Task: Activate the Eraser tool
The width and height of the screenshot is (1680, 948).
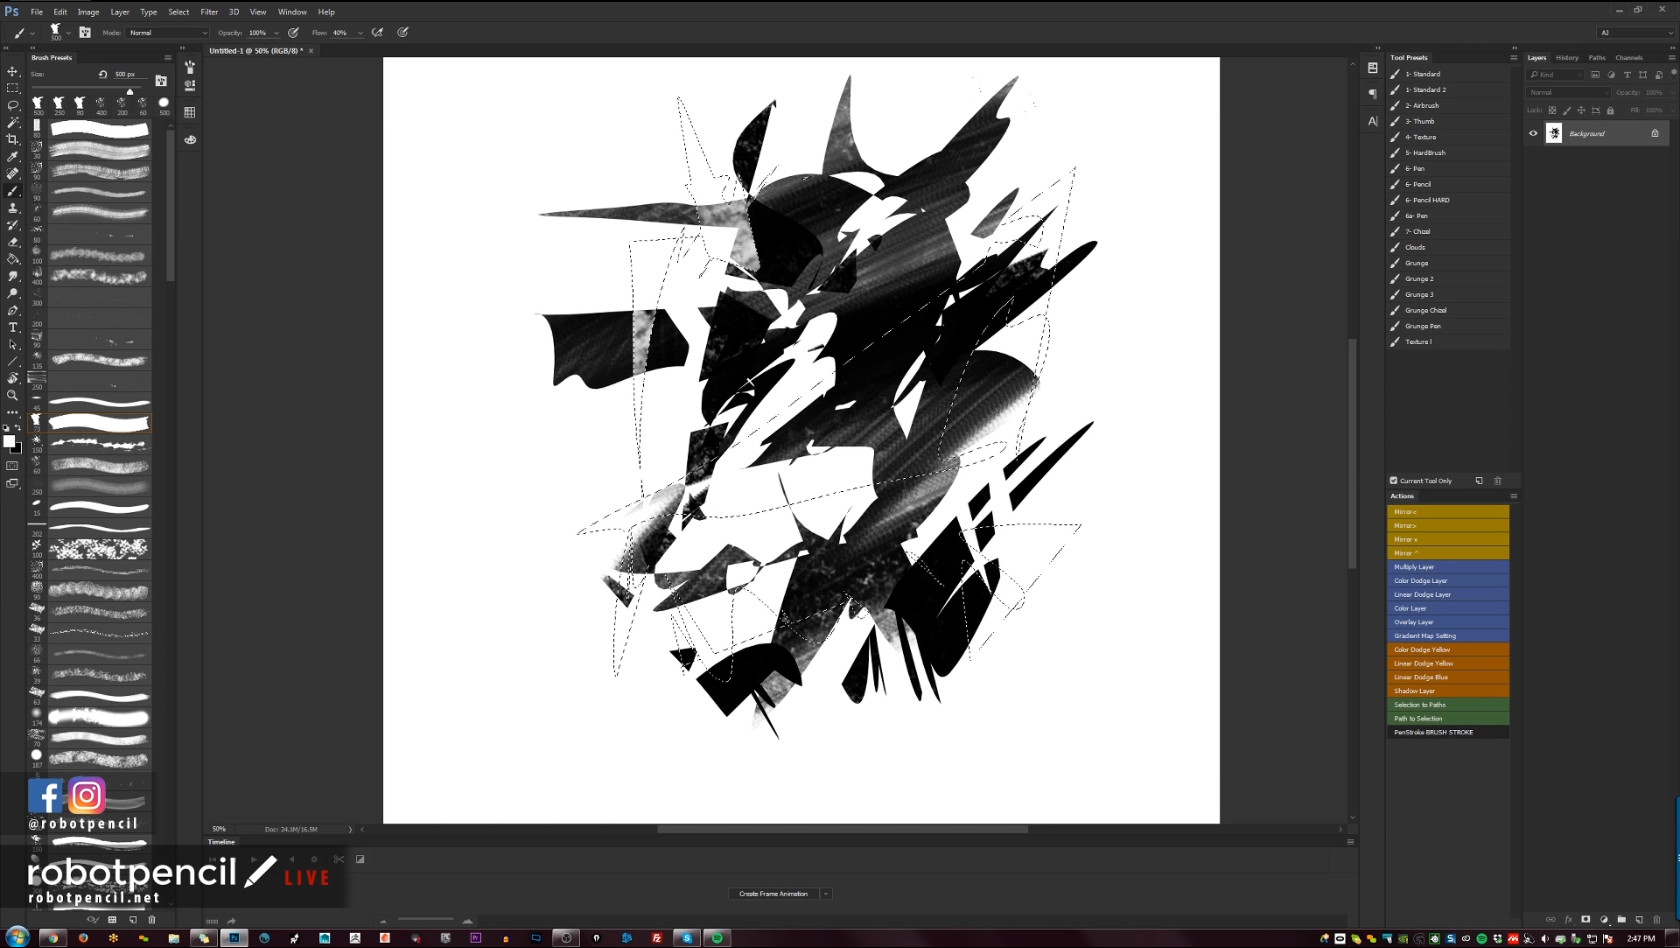Action: click(13, 242)
